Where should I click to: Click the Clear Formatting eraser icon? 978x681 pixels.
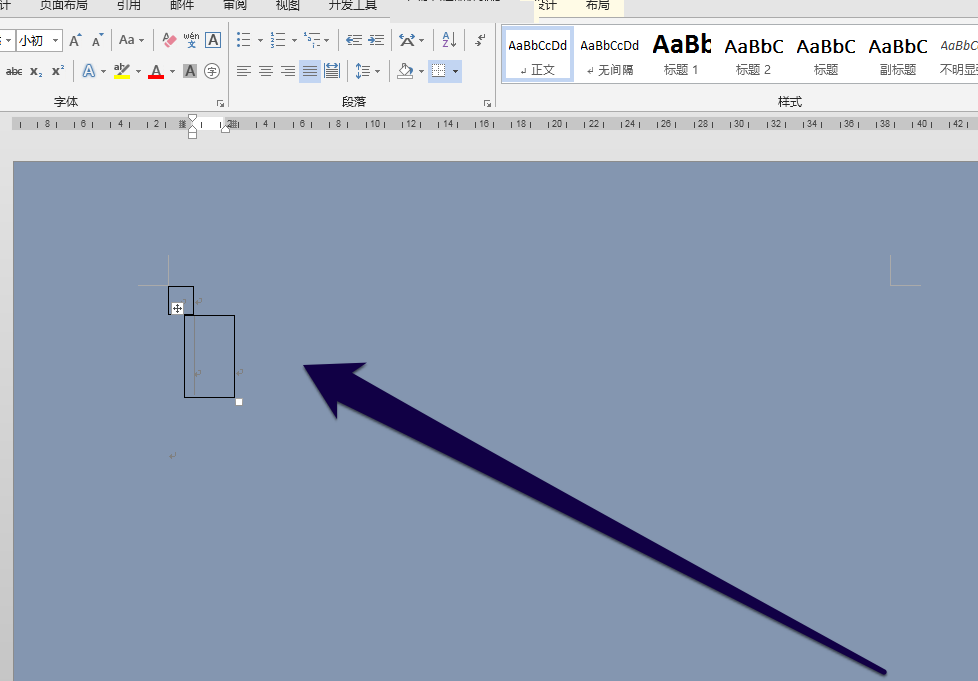pos(169,41)
